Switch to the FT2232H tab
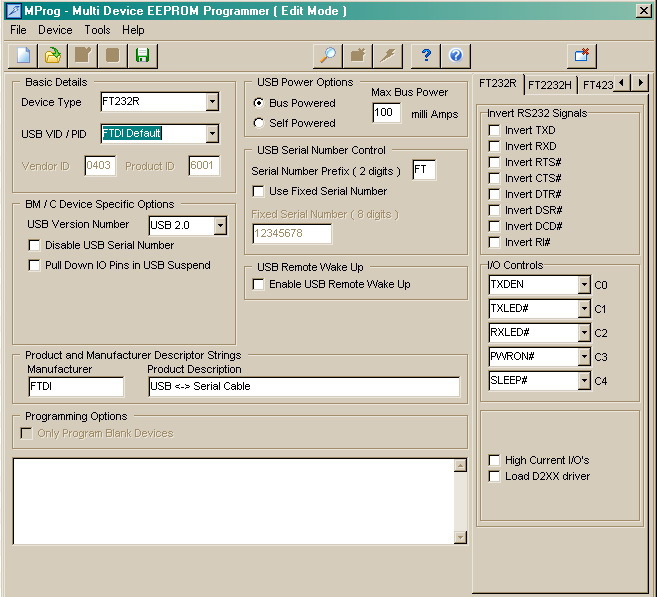 [551, 84]
